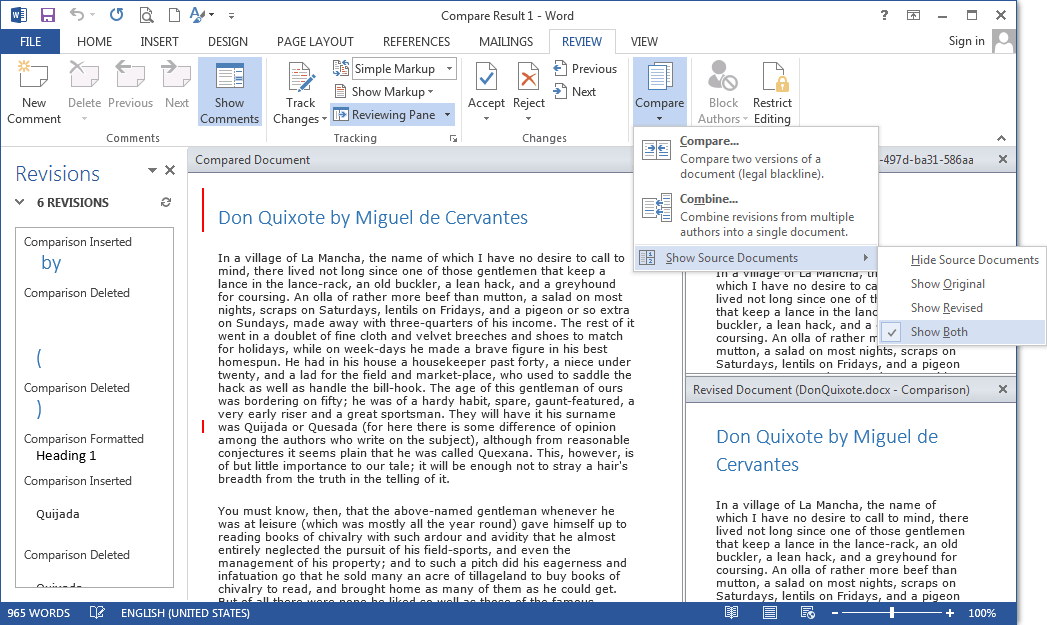Open the Tracking group dialog launcher
Screen dimensions: 1047x625
453,138
